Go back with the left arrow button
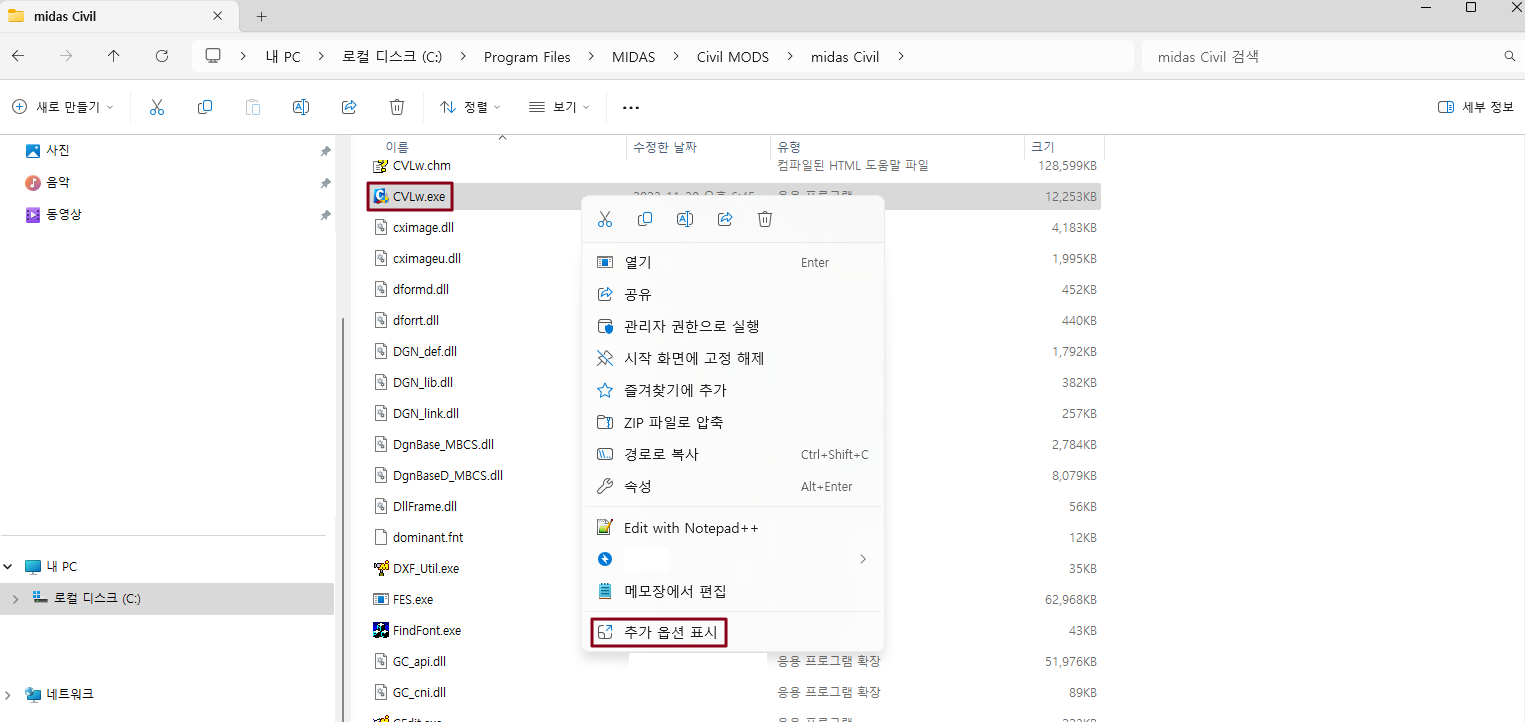Image resolution: width=1525 pixels, height=722 pixels. [x=18, y=56]
